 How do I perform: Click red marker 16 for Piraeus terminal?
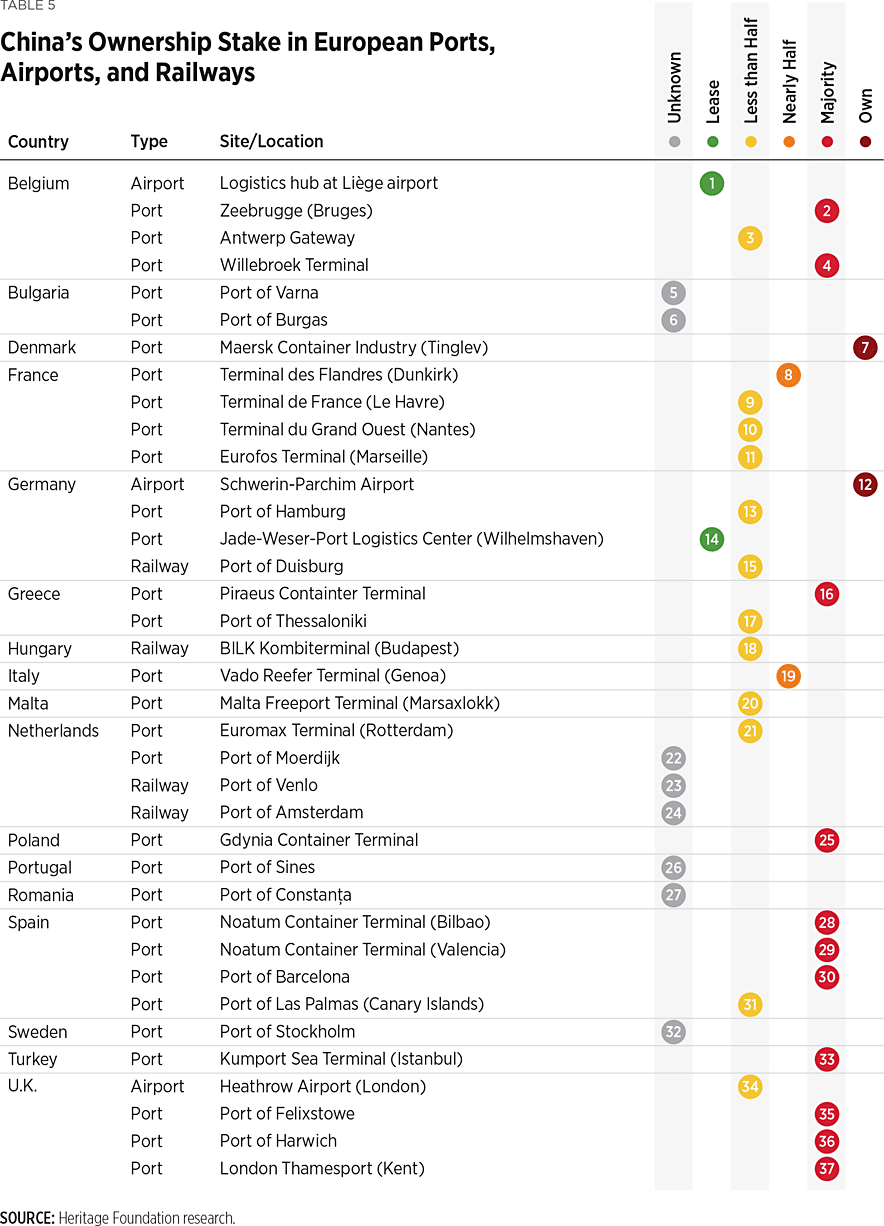click(826, 594)
